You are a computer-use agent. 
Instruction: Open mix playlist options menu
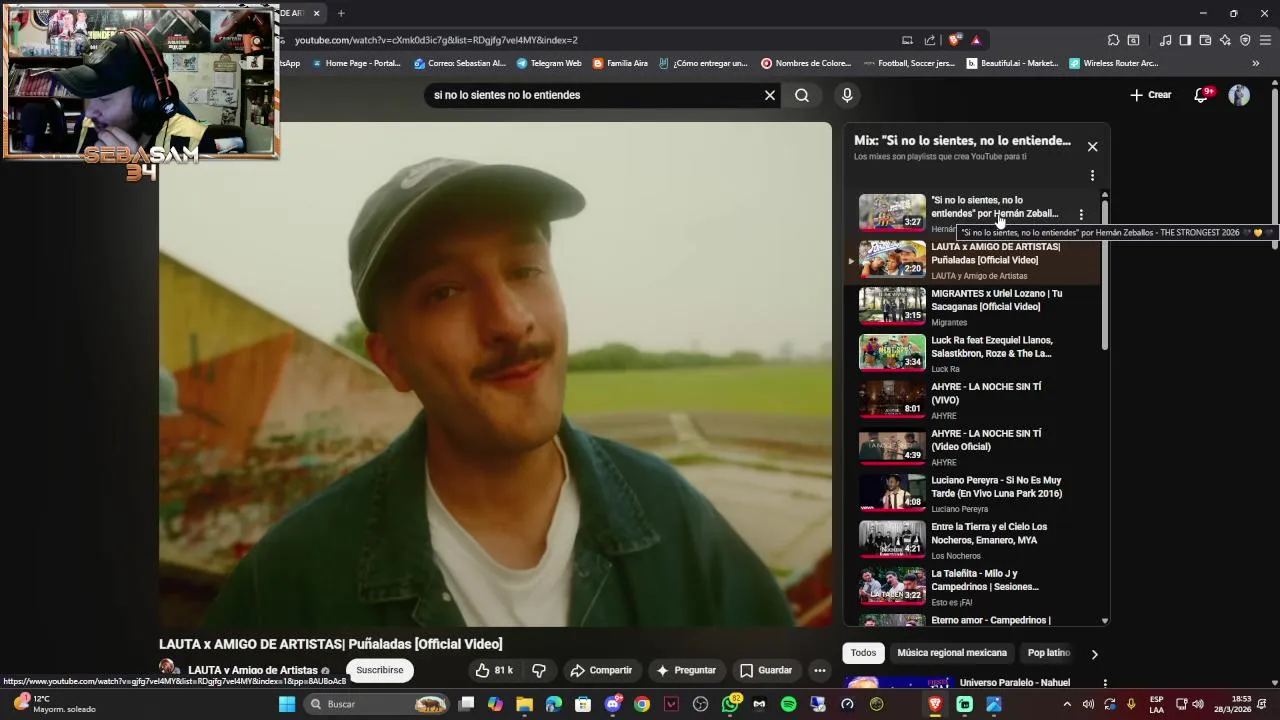click(1092, 175)
